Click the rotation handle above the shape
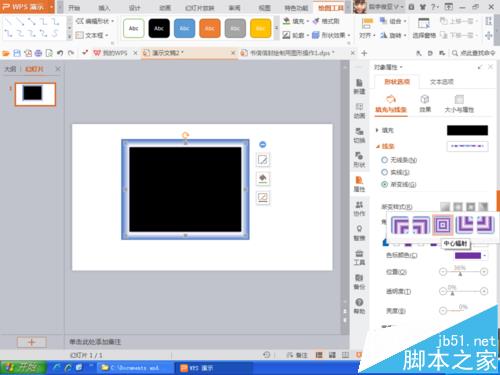 pos(185,135)
